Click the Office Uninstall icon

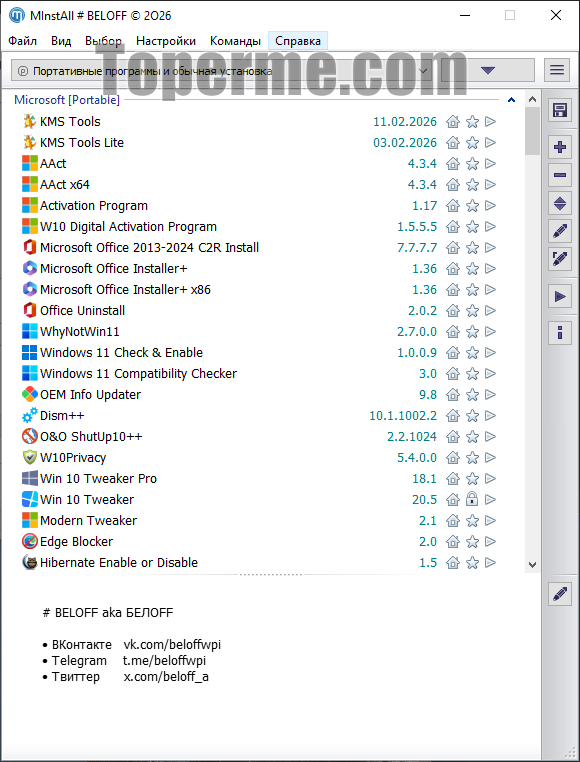coord(30,311)
